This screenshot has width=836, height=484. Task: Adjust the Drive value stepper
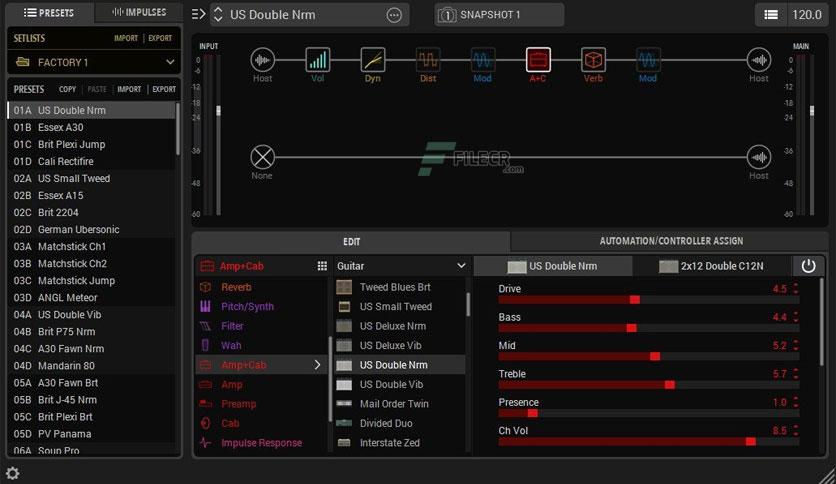[796, 288]
